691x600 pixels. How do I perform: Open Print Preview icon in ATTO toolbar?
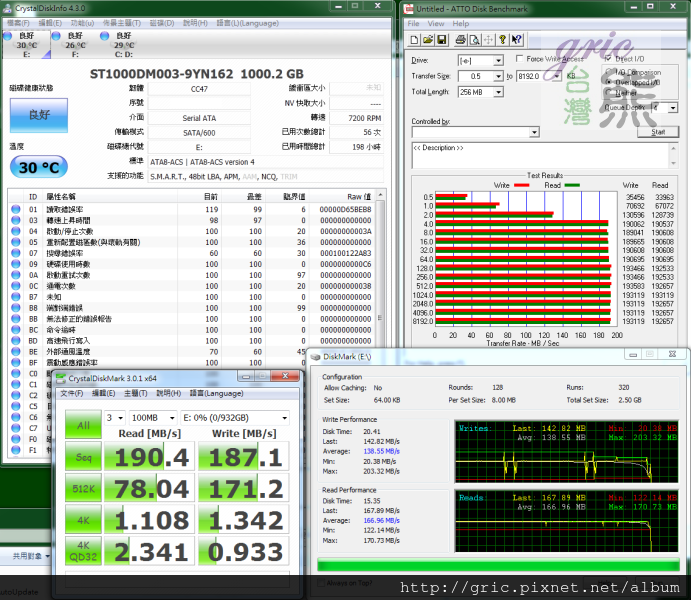pyautogui.click(x=476, y=40)
